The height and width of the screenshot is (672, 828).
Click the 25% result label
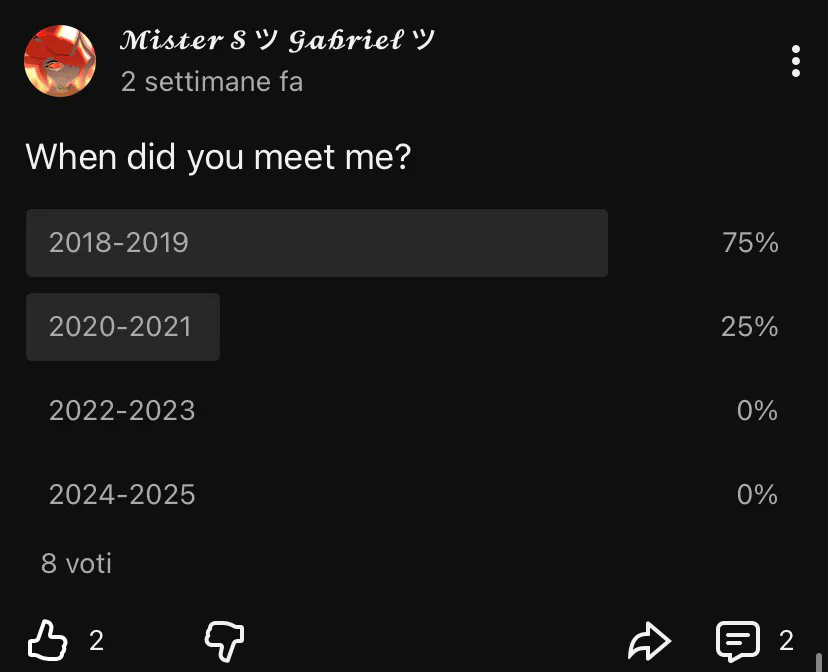click(750, 327)
